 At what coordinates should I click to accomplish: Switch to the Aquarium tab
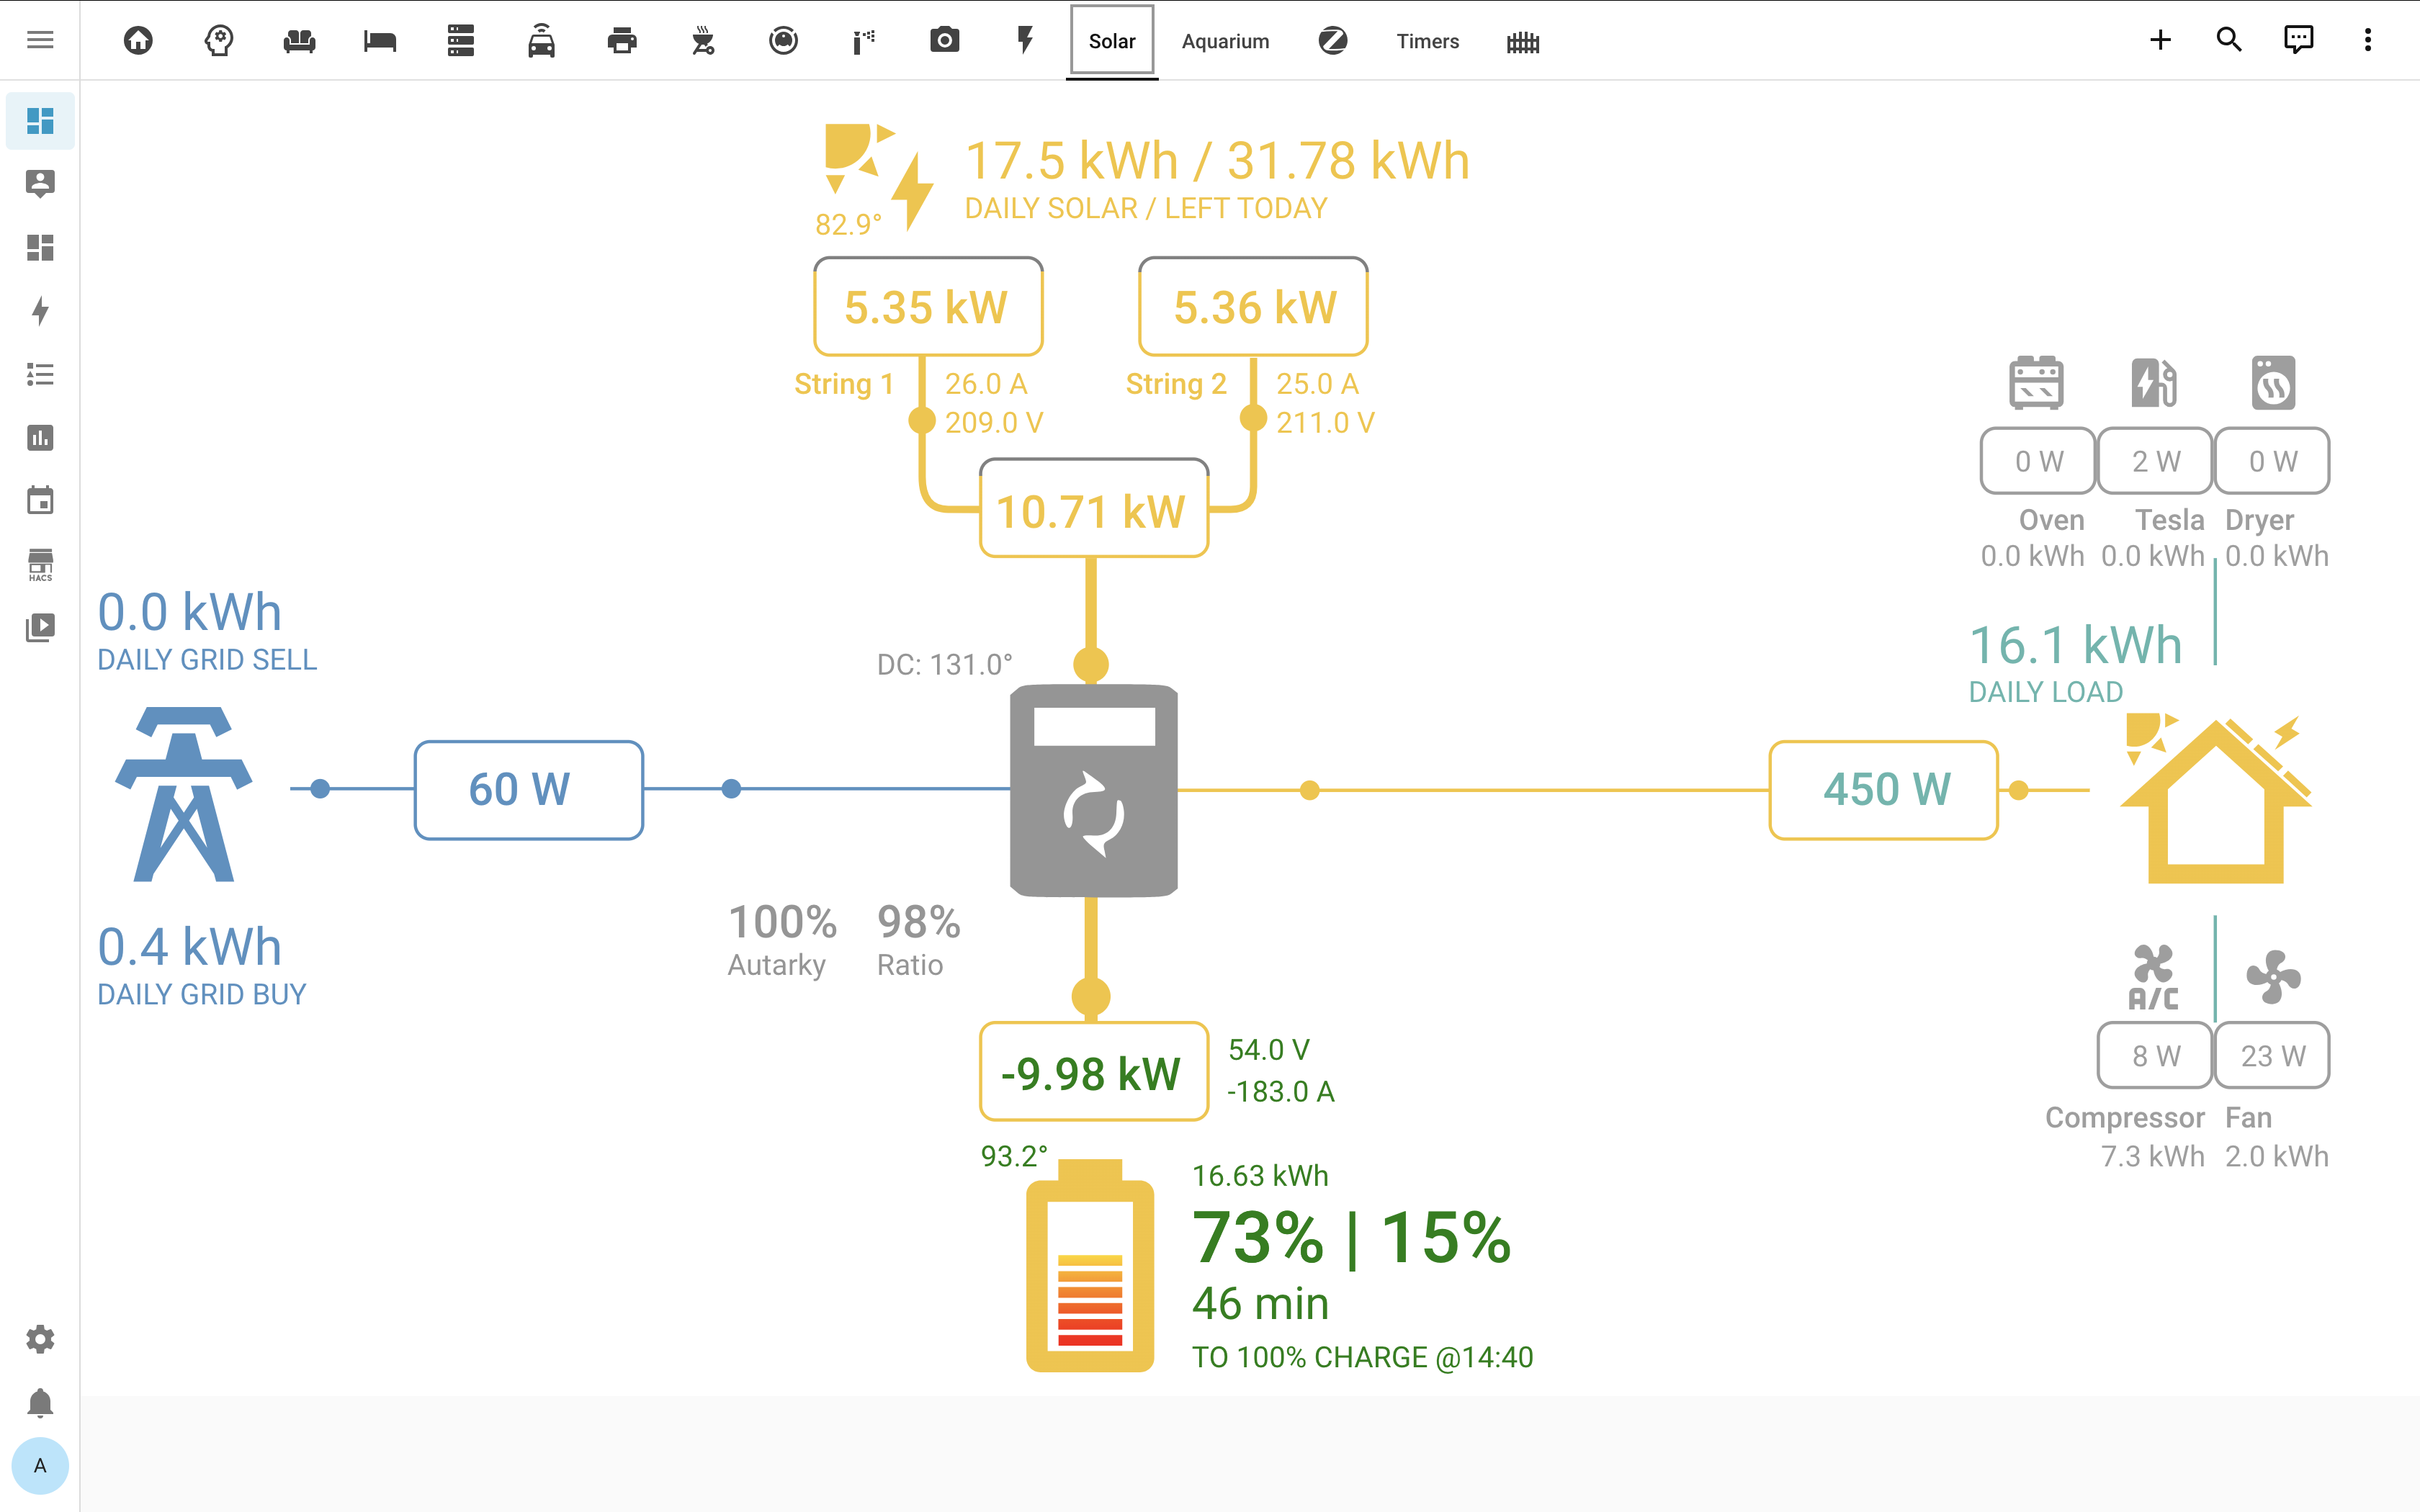coord(1225,41)
